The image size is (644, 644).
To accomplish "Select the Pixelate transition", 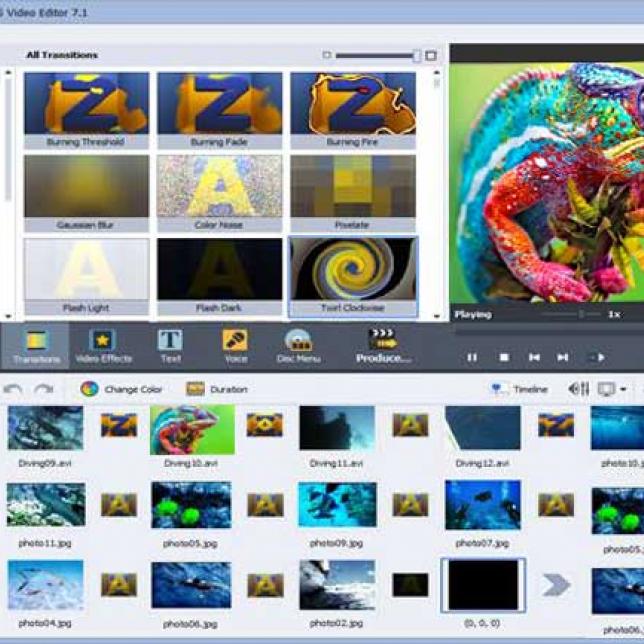I will [x=353, y=193].
